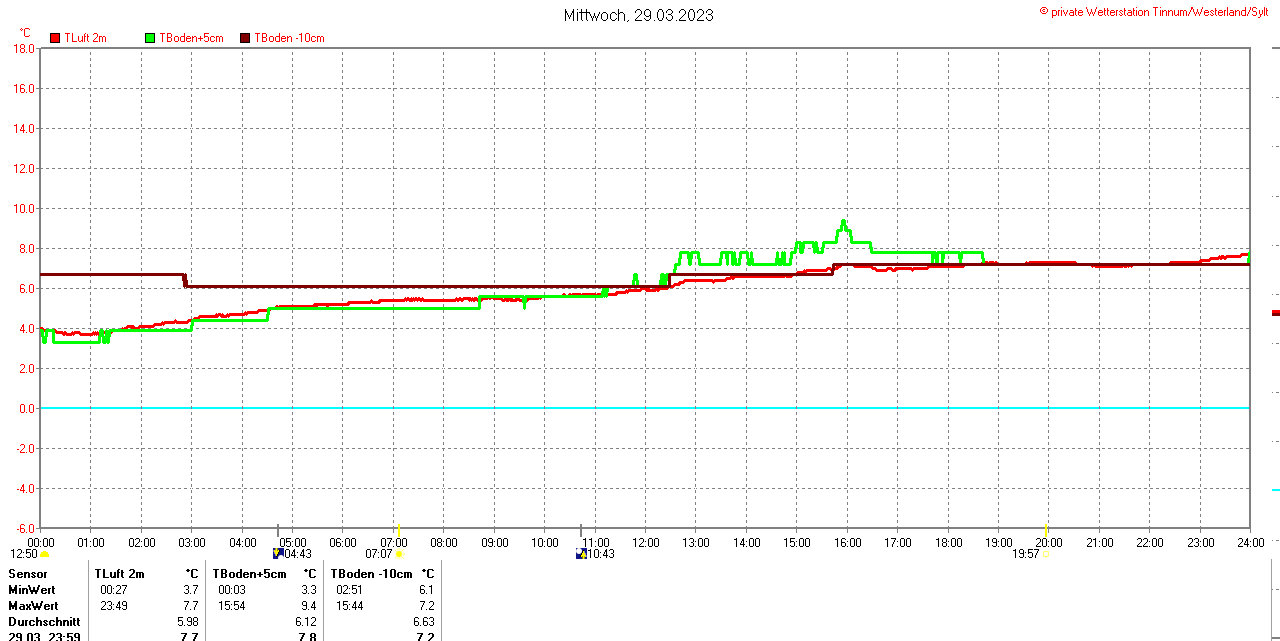Image resolution: width=1280 pixels, height=641 pixels.
Task: Click the yellow icon next to 12:50
Action: point(44,554)
